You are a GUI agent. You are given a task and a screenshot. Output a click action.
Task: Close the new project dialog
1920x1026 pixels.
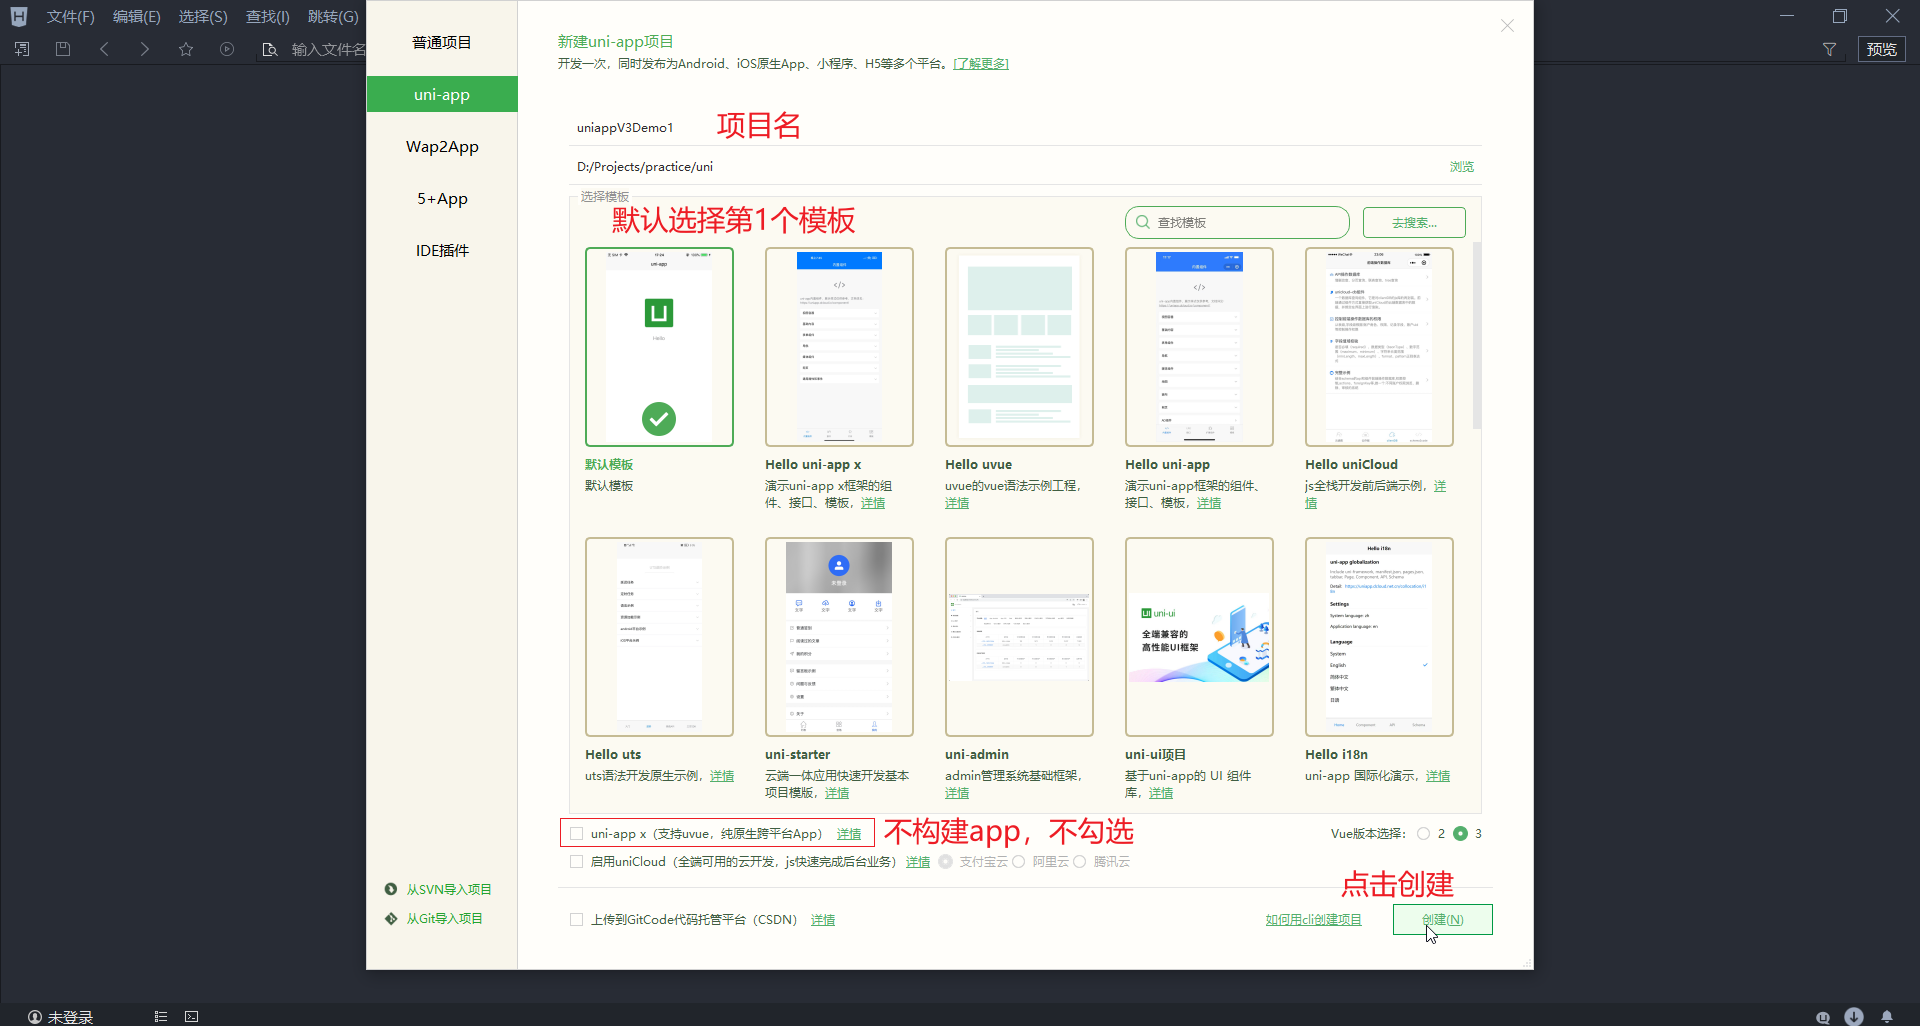pyautogui.click(x=1507, y=26)
